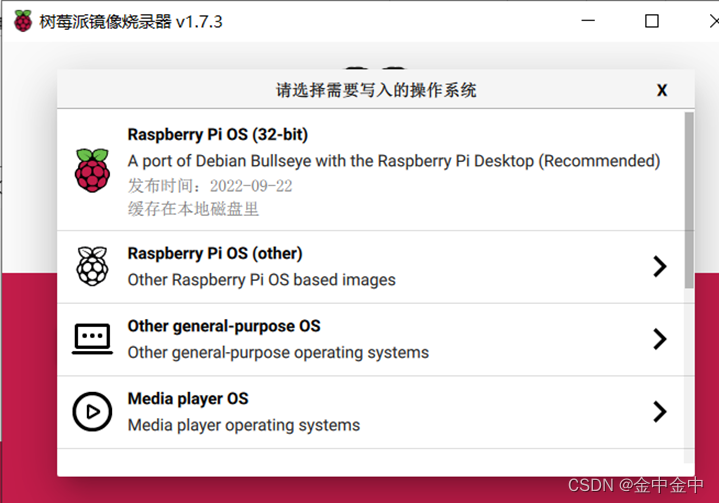
Task: Click 'Media player operating systems' description
Action: [x=244, y=425]
